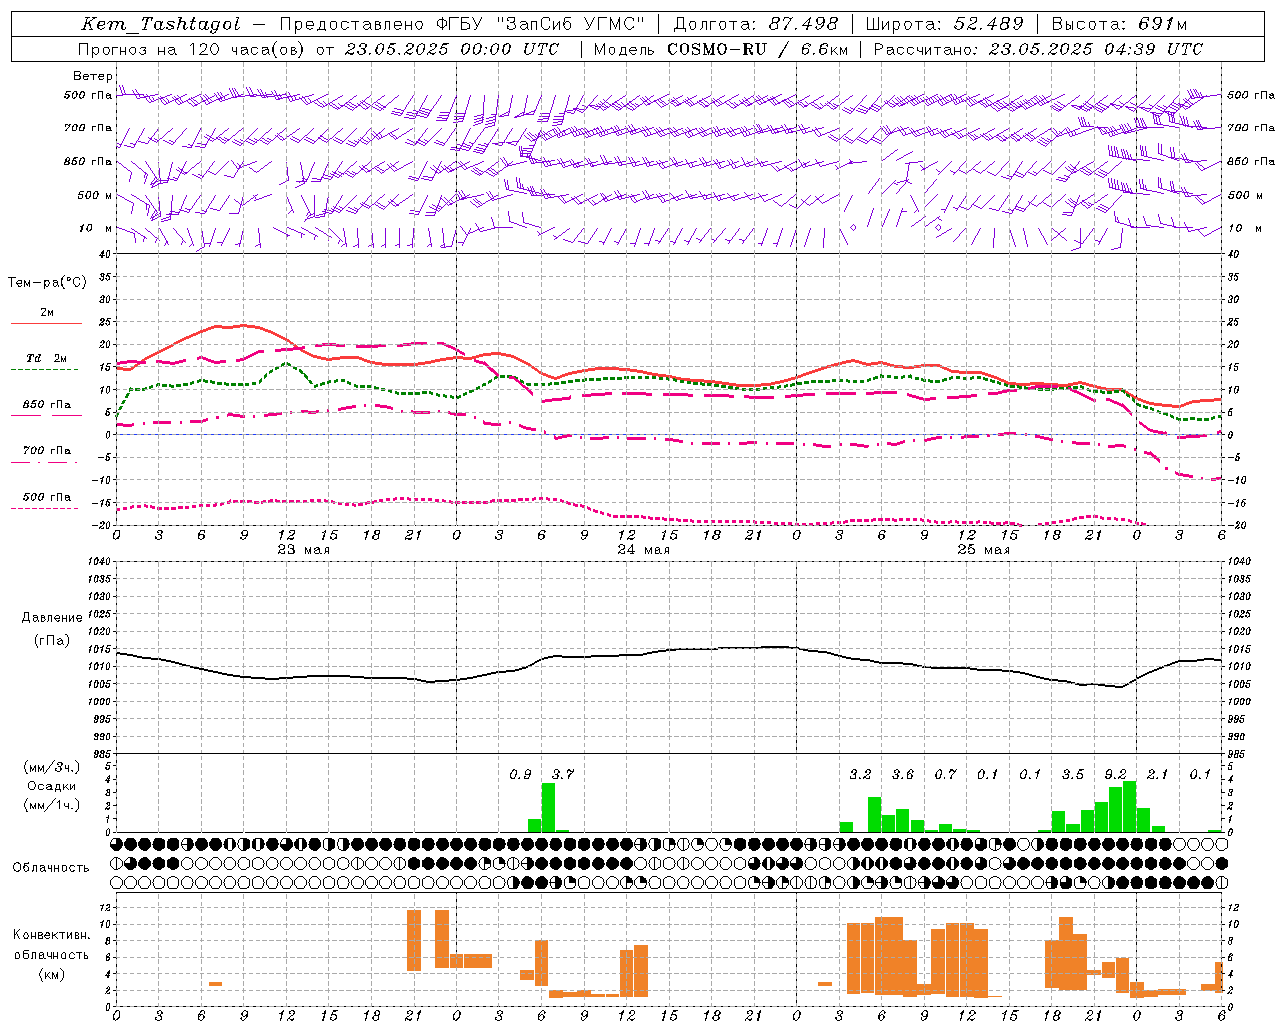The height and width of the screenshot is (1024, 1280).
Task: Select the left 500 гПа wind level label
Action: coord(88,95)
